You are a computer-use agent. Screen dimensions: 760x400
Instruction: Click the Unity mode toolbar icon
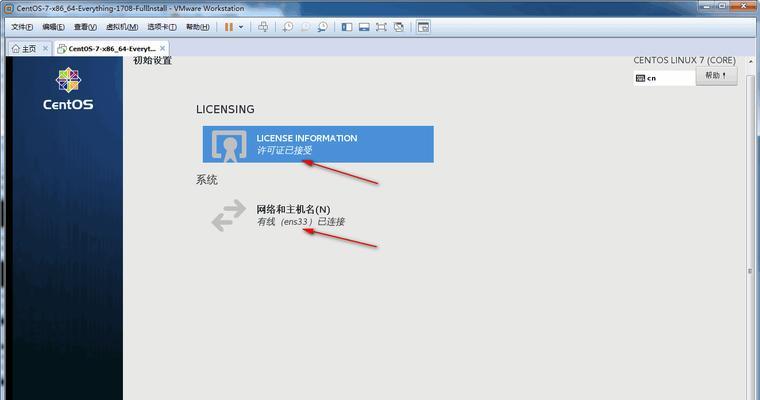[x=399, y=27]
